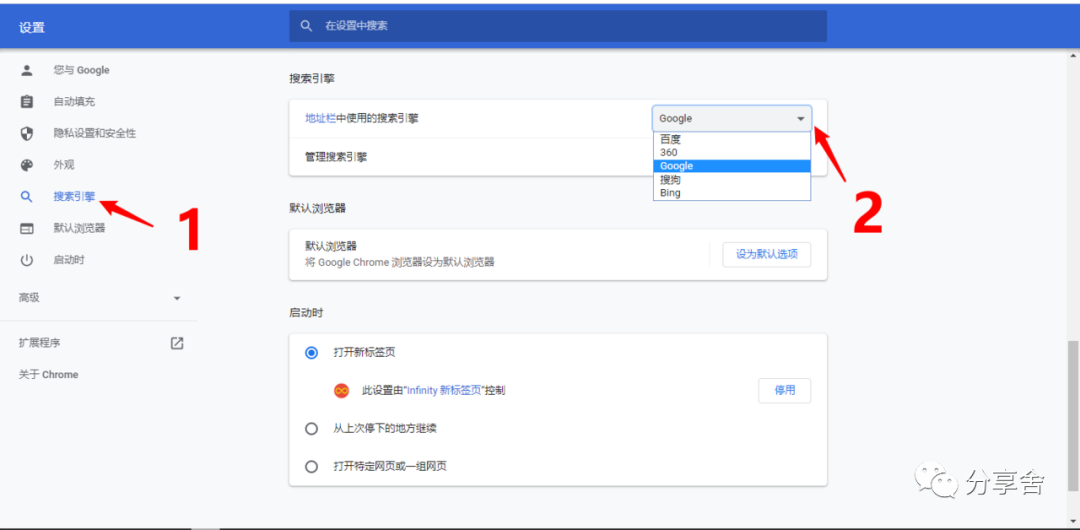1080x530 pixels.
Task: Go to 启动时 in the sidebar
Action: click(x=69, y=260)
